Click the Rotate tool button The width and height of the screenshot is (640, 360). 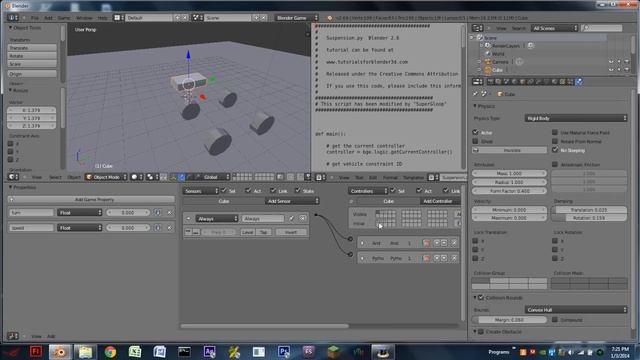tap(32, 56)
